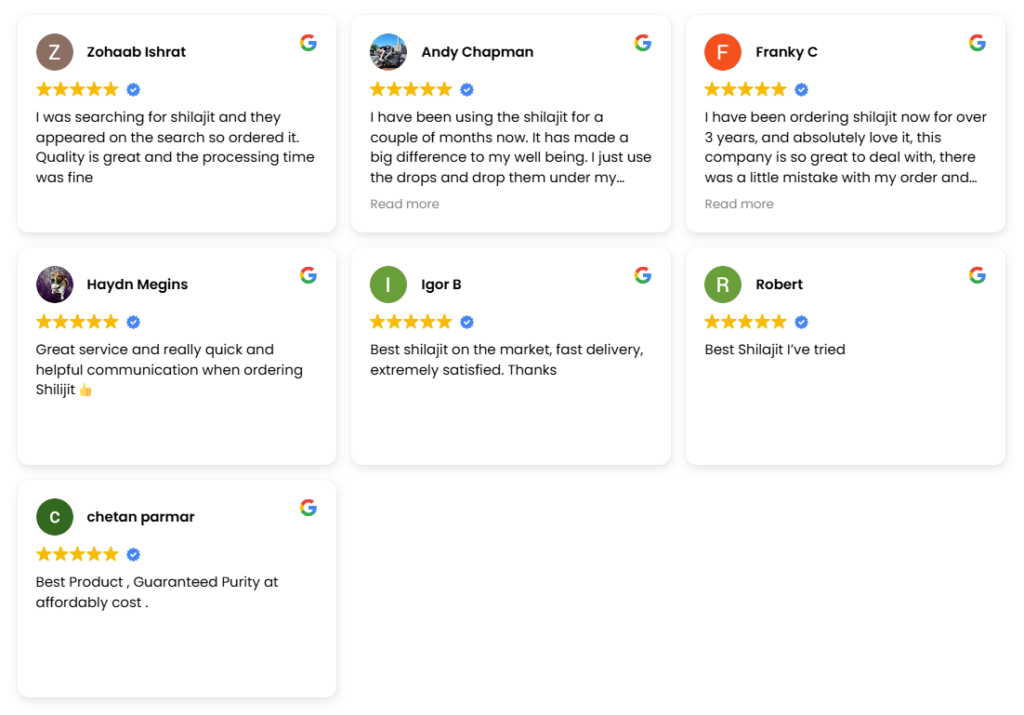
Task: Select the five-star rating on Franky C's review
Action: coord(746,88)
